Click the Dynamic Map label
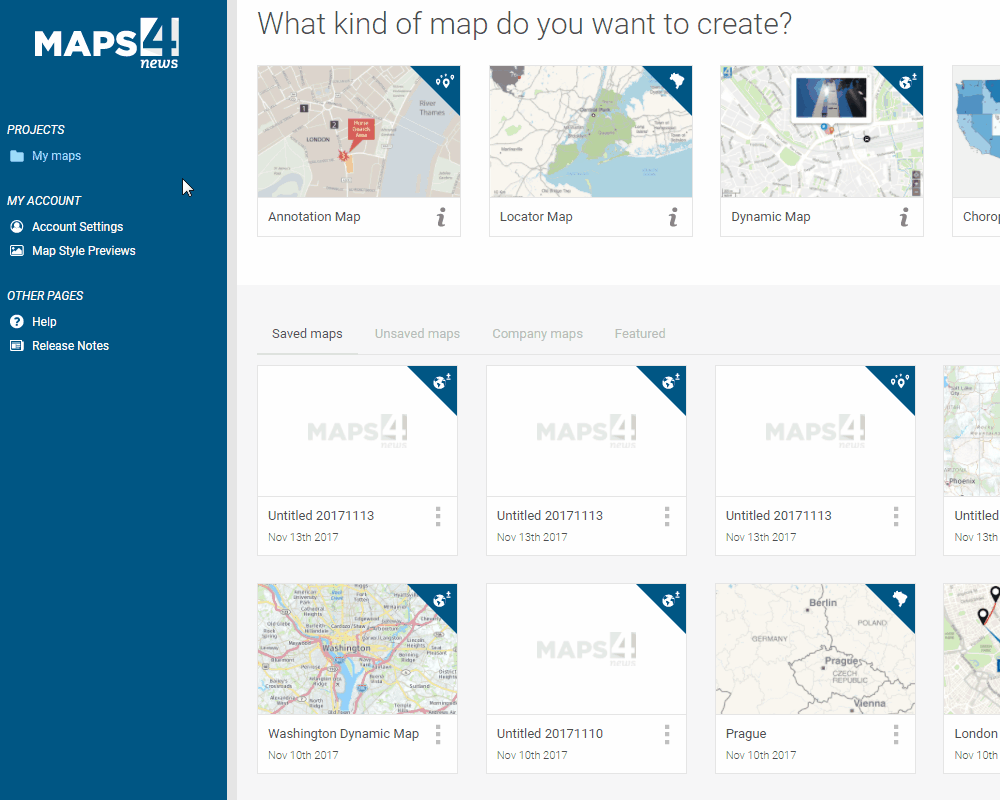The width and height of the screenshot is (1000, 800). pos(771,217)
